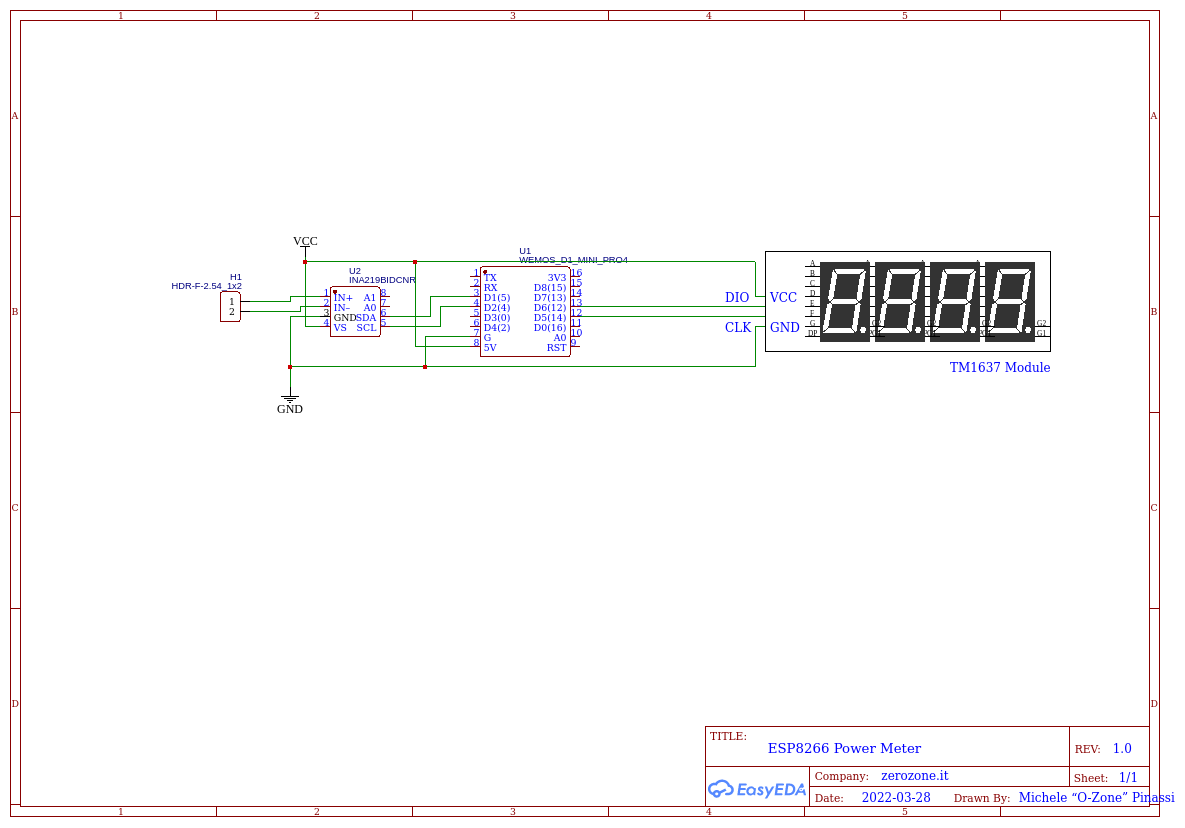Click the sheet number 1/1

[x=1128, y=777]
